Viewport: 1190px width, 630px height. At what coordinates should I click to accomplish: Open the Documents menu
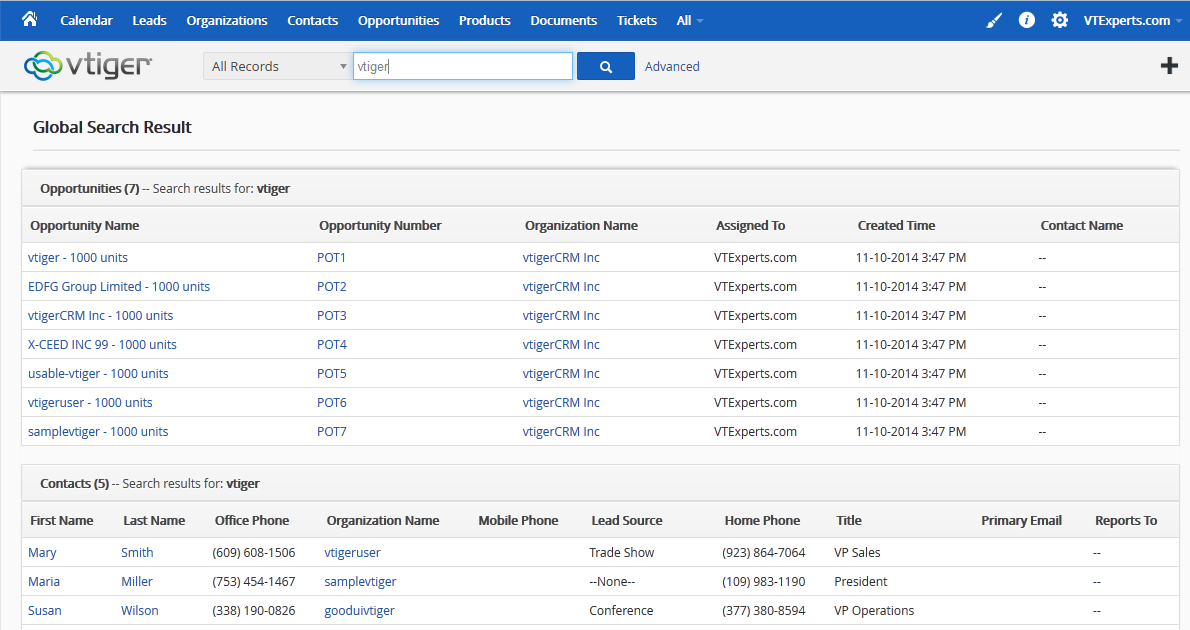[x=564, y=20]
